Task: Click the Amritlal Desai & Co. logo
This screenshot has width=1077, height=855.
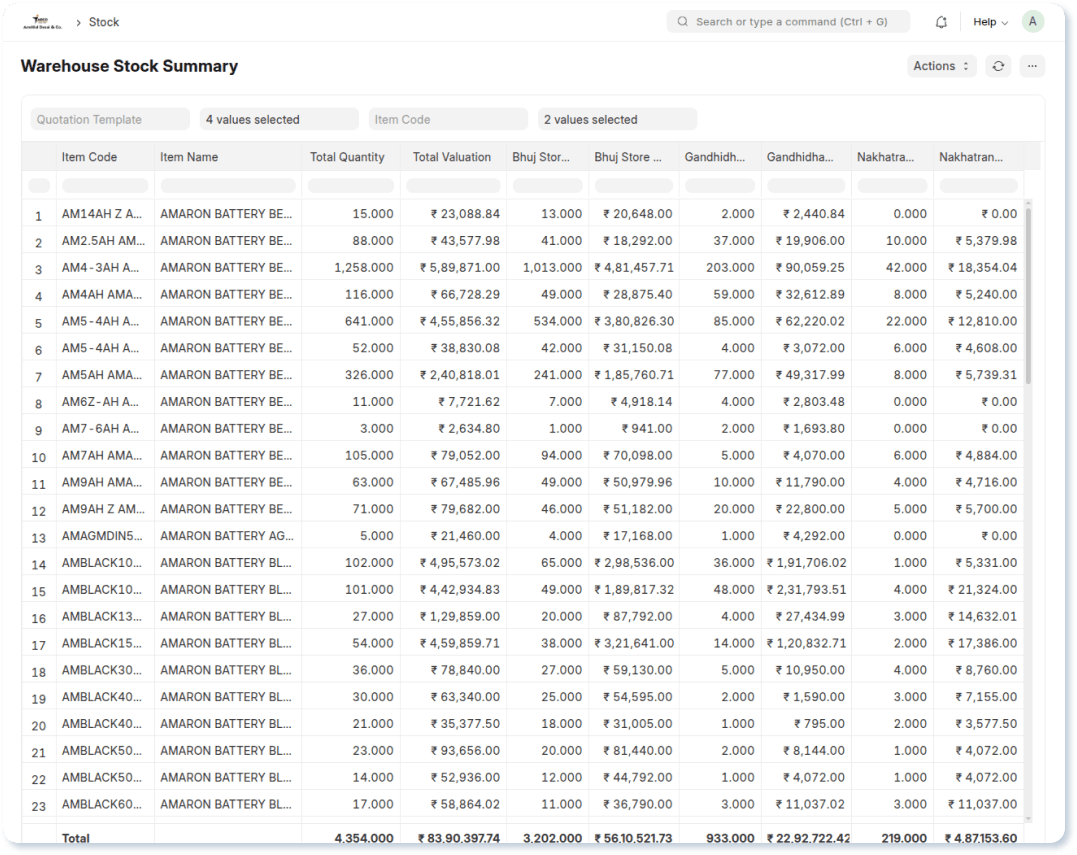Action: 40,20
